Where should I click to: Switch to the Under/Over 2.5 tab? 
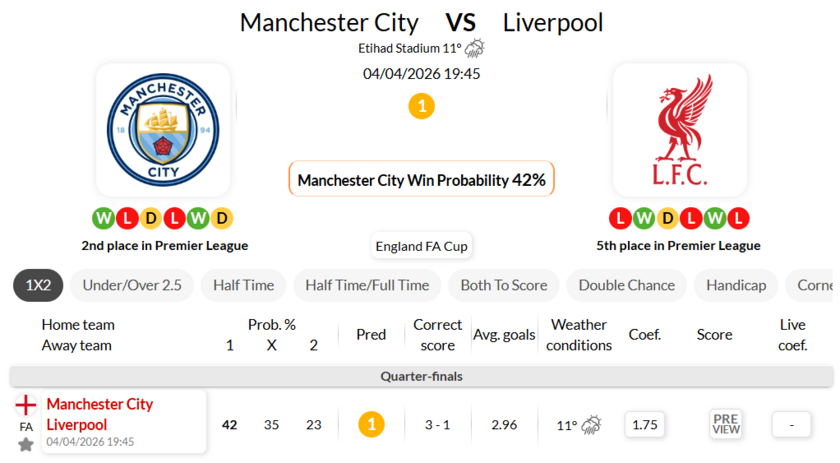(x=132, y=285)
